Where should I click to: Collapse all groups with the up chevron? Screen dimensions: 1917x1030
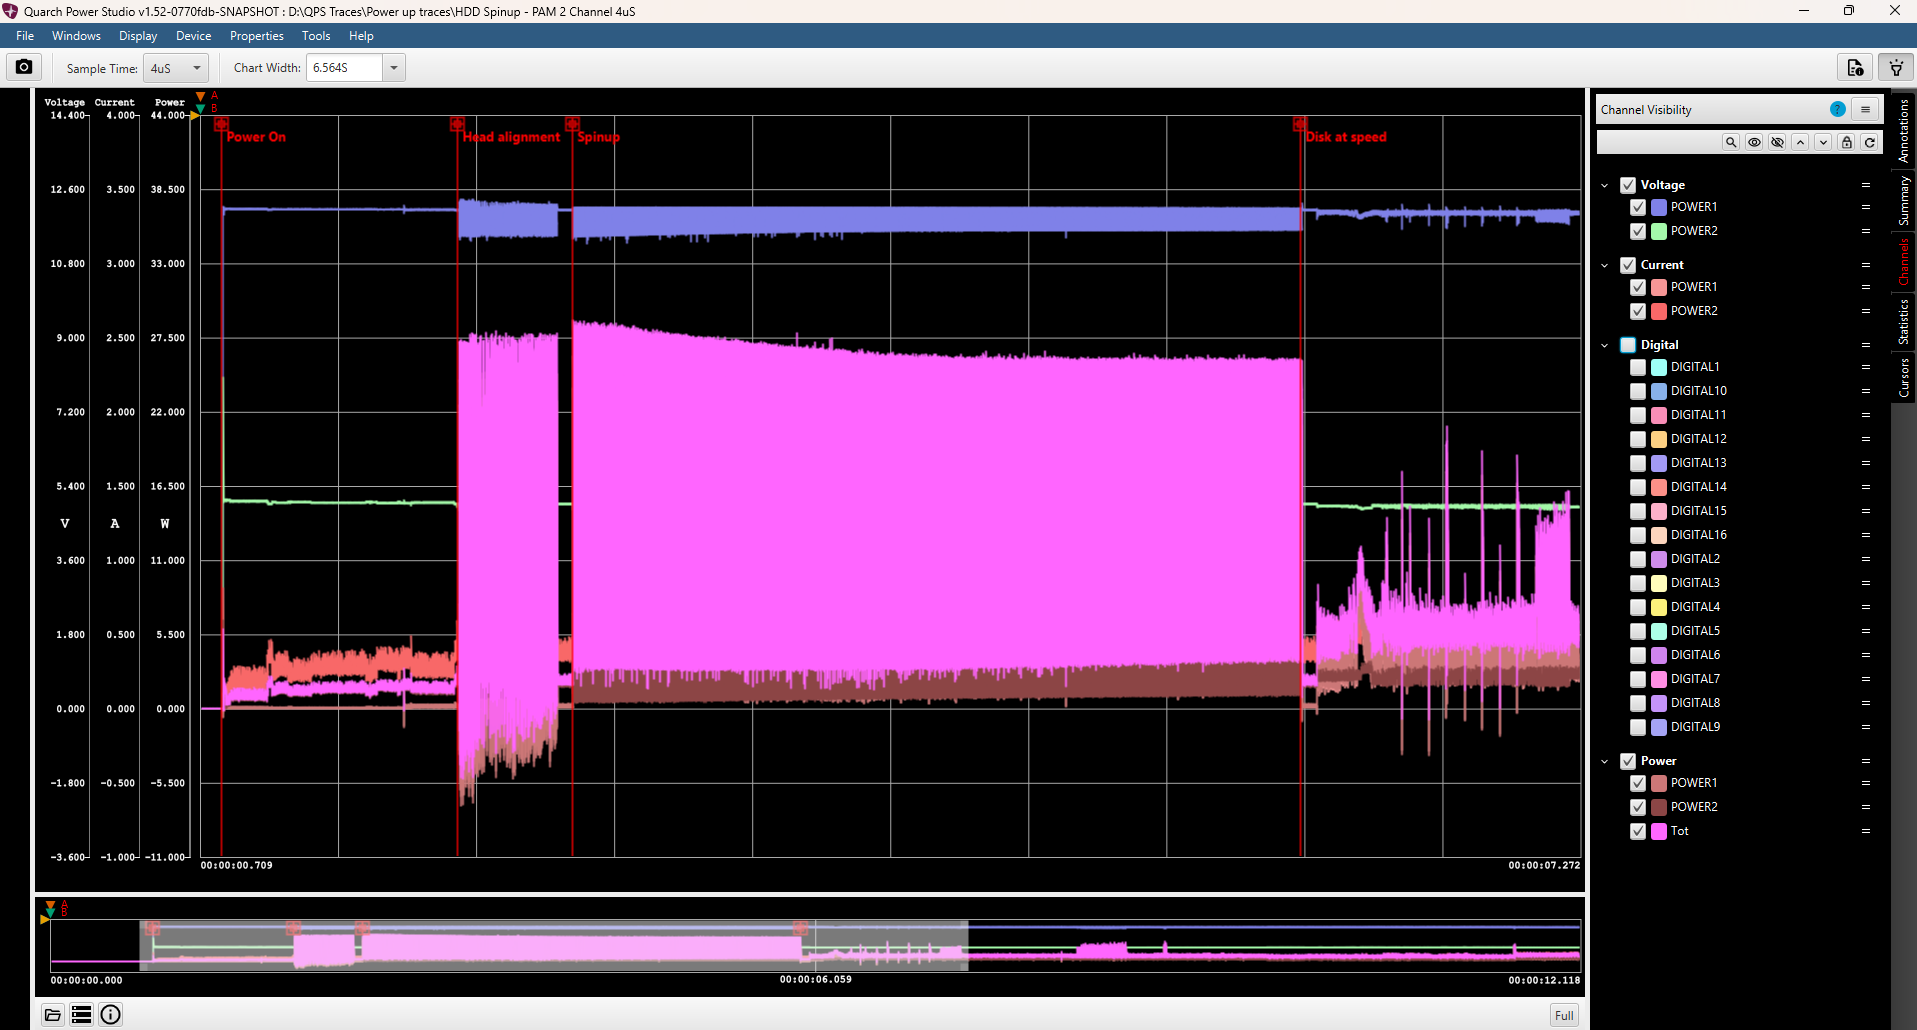click(x=1800, y=142)
